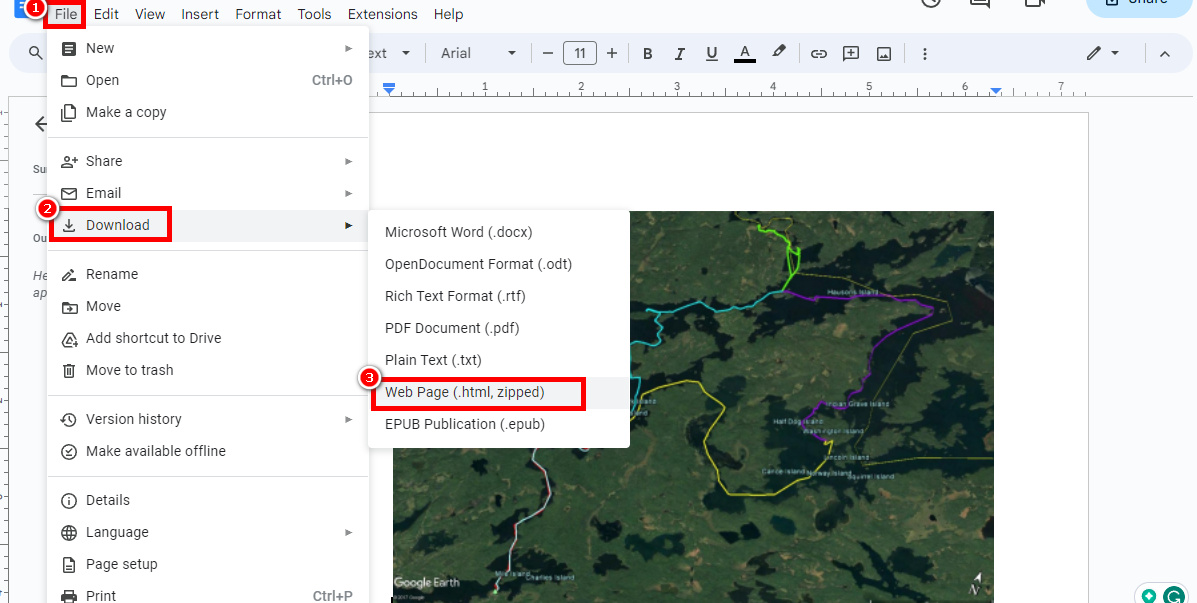Start a video call via the Meet icon

pyautogui.click(x=1034, y=6)
